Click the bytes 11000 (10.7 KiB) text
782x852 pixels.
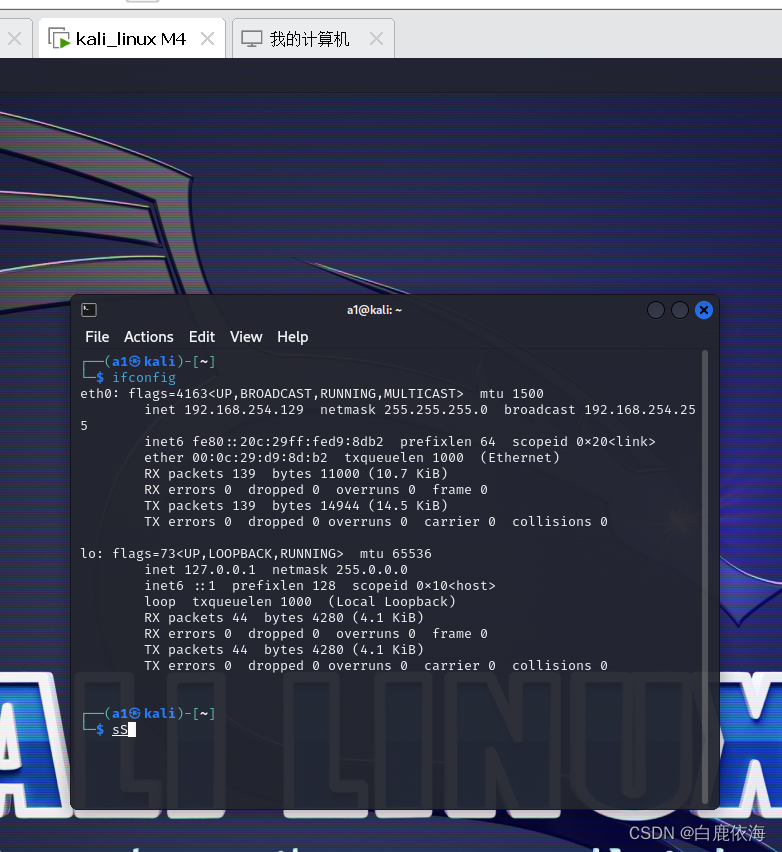point(360,474)
